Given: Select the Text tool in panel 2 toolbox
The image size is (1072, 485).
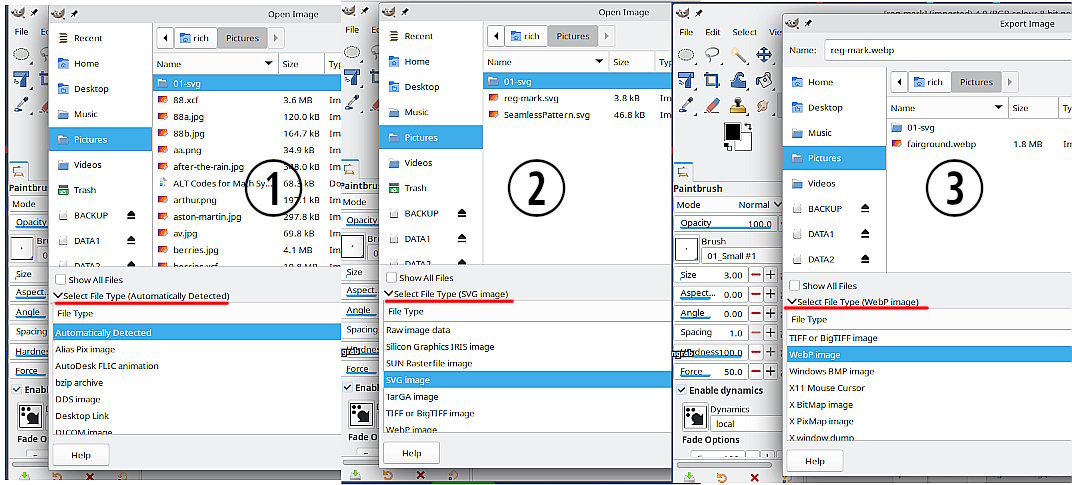Looking at the screenshot, I should click(x=353, y=77).
